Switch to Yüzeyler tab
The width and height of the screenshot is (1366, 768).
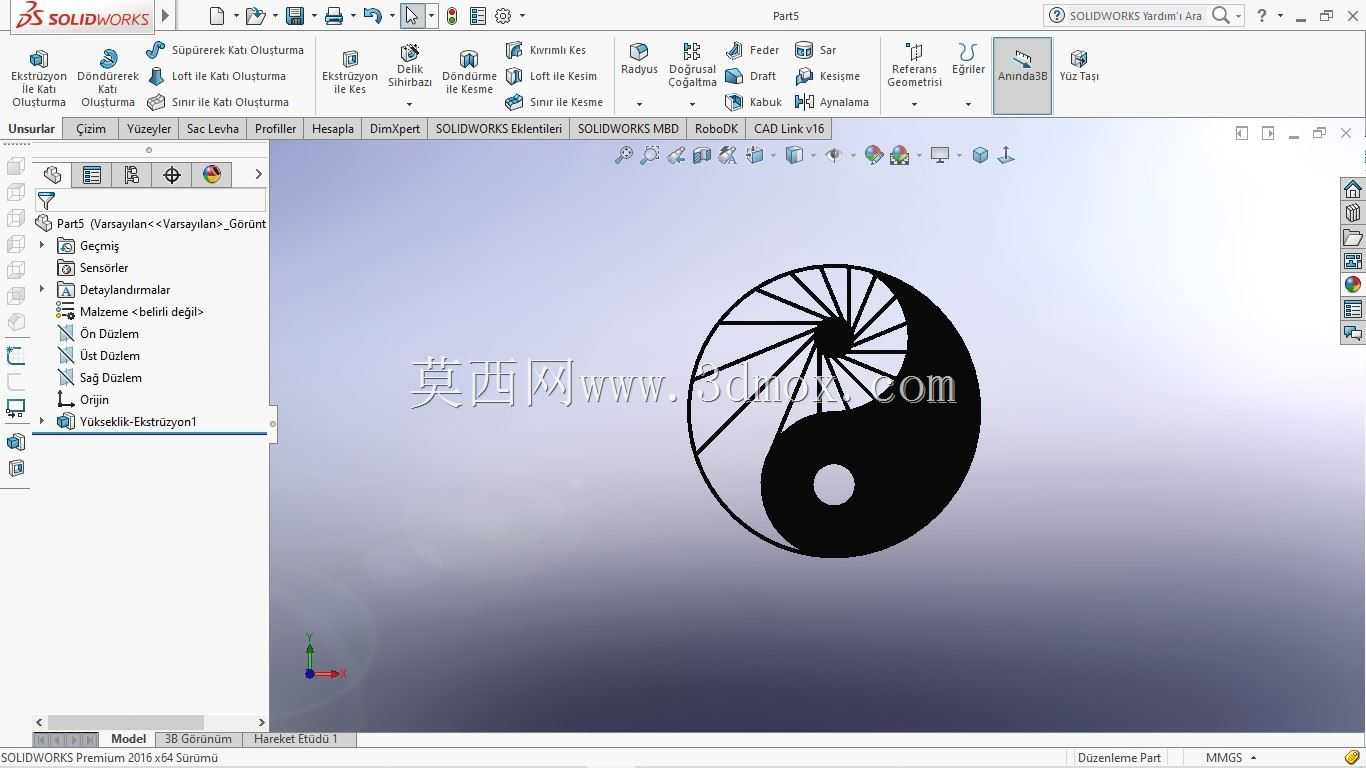coord(149,129)
